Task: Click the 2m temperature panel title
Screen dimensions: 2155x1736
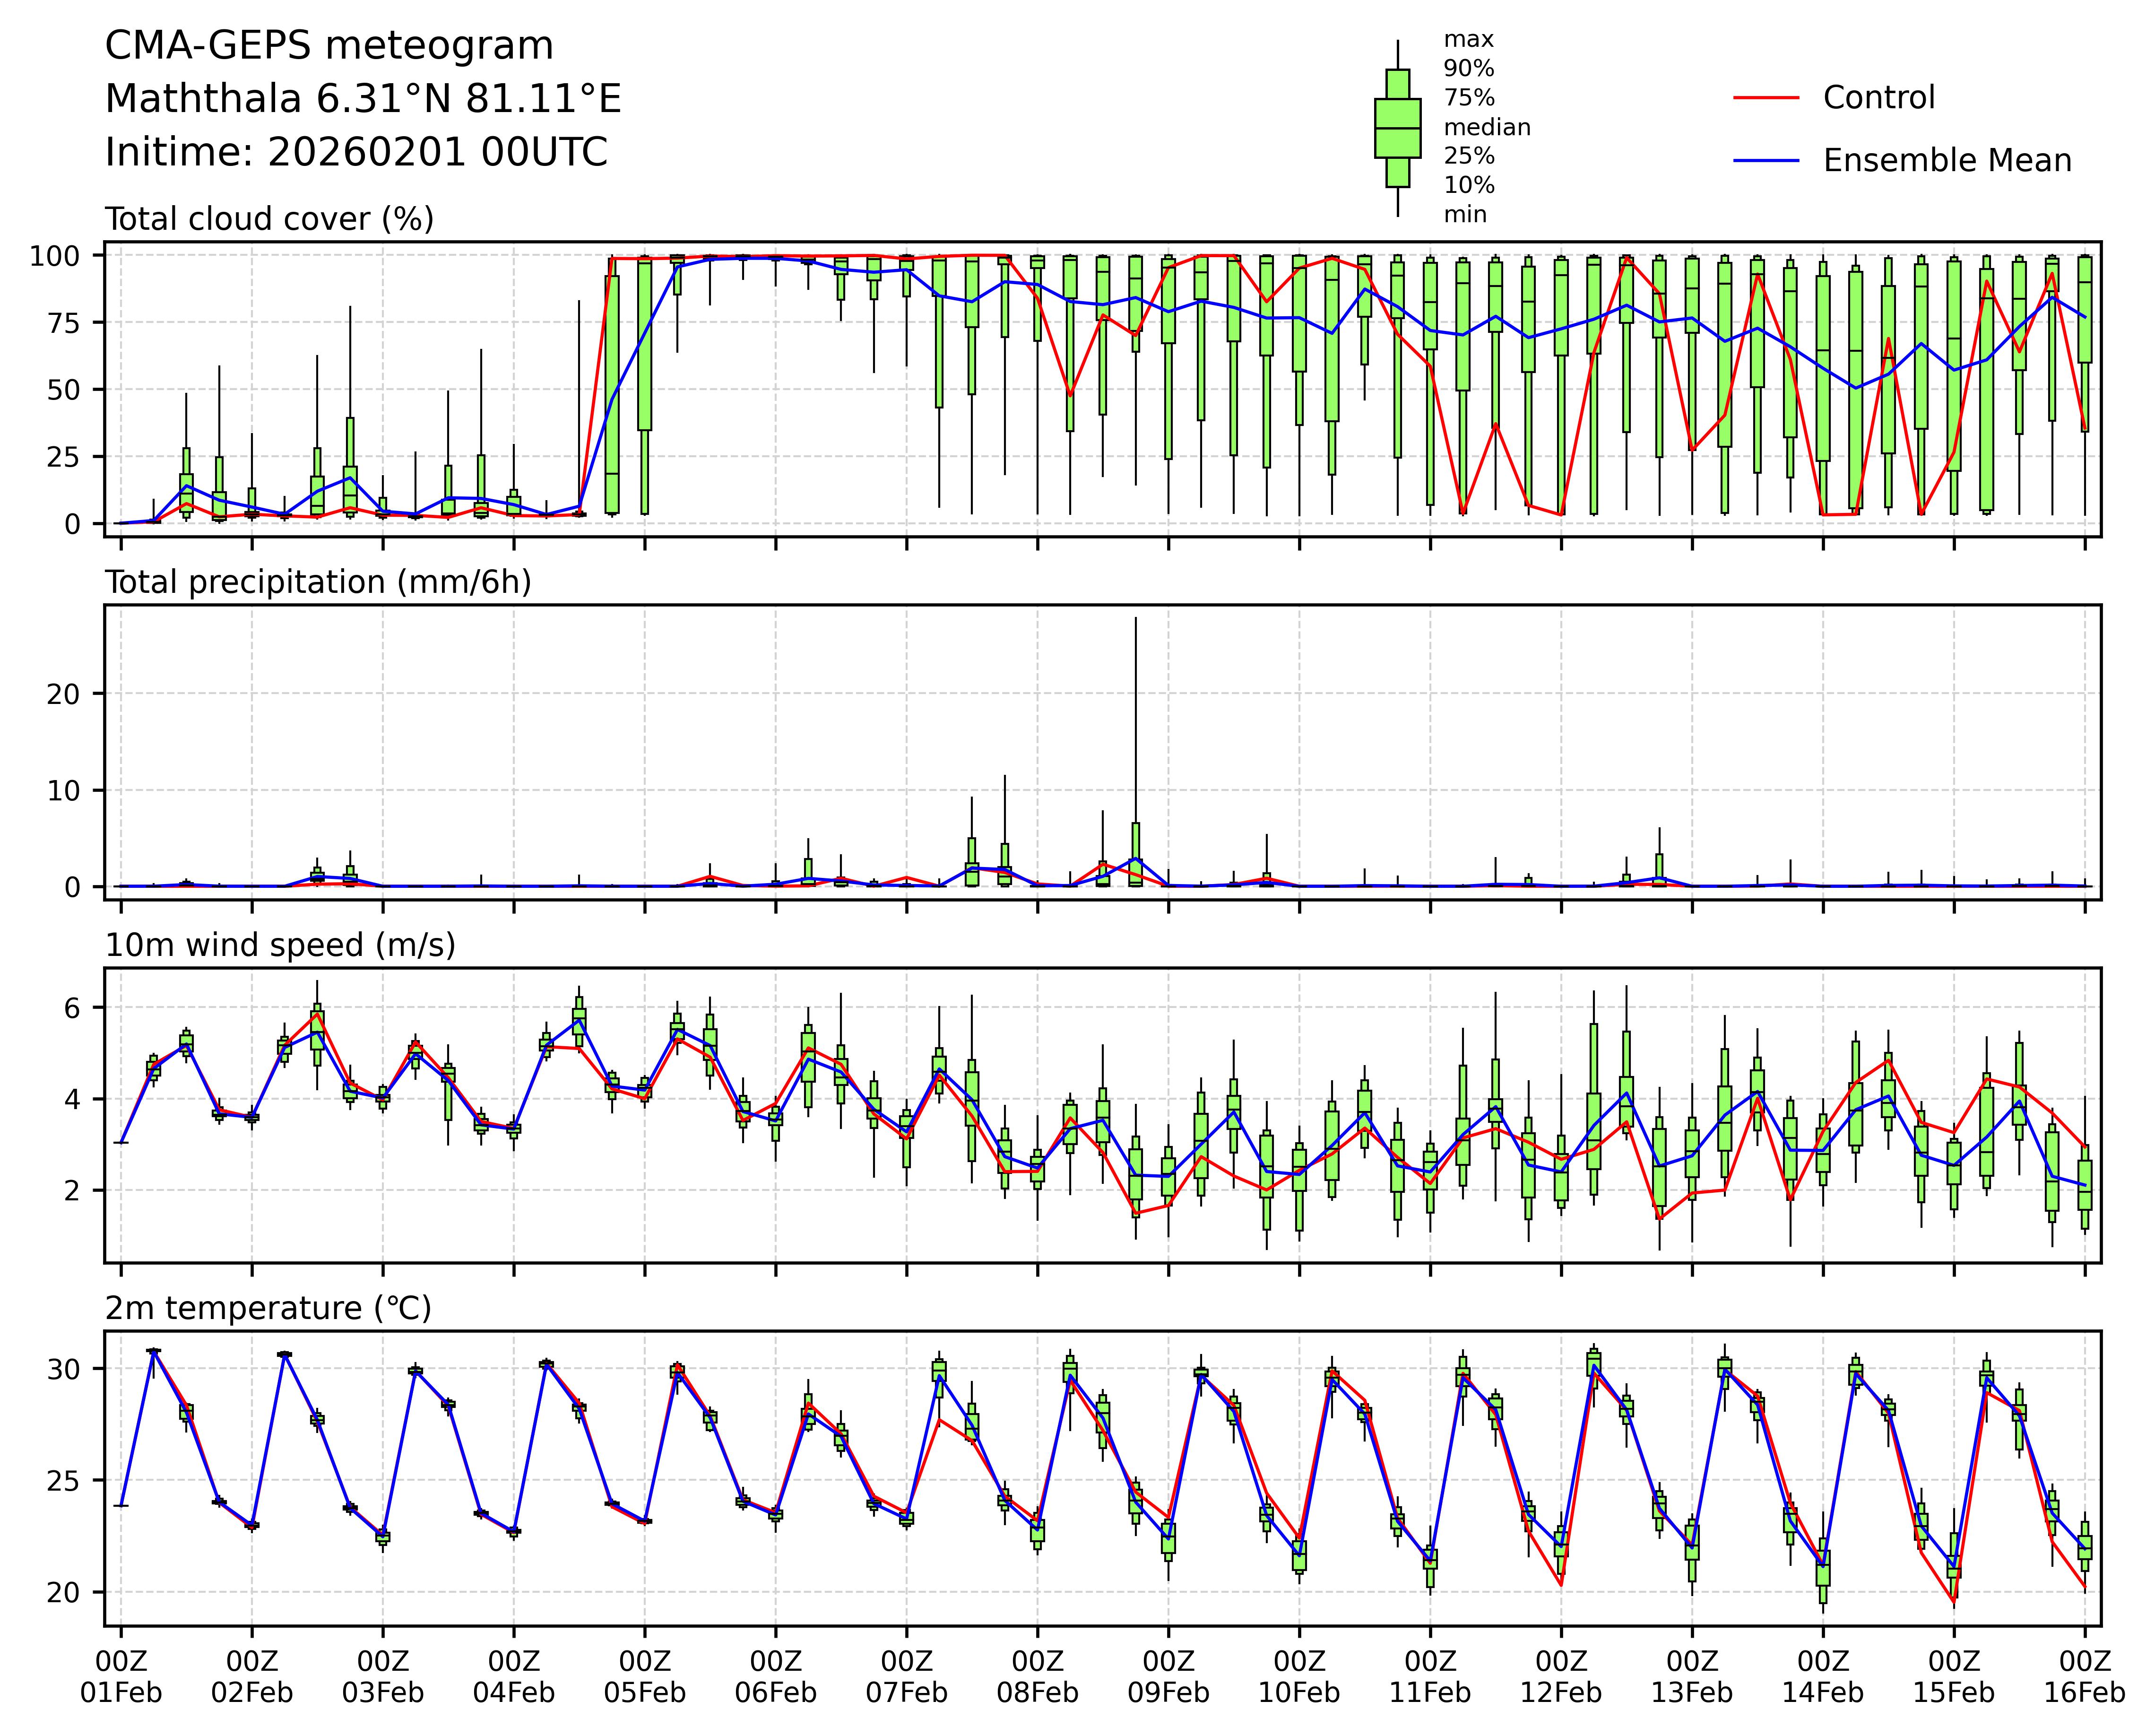Action: [x=268, y=1308]
